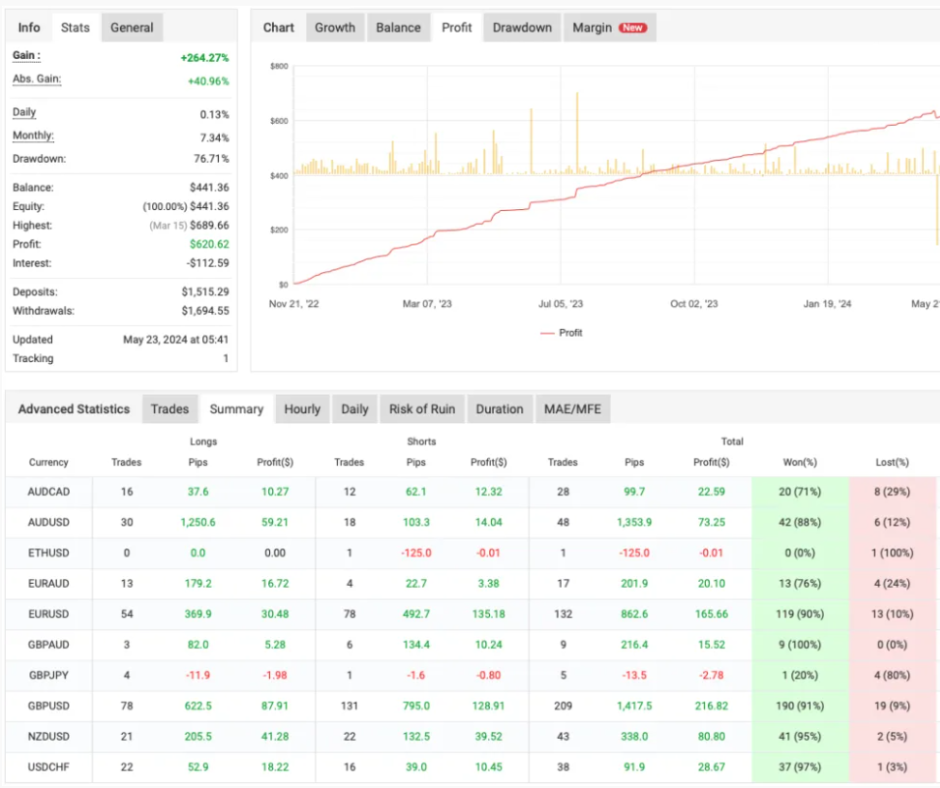
Task: Select the Growth chart tab
Action: 335,27
